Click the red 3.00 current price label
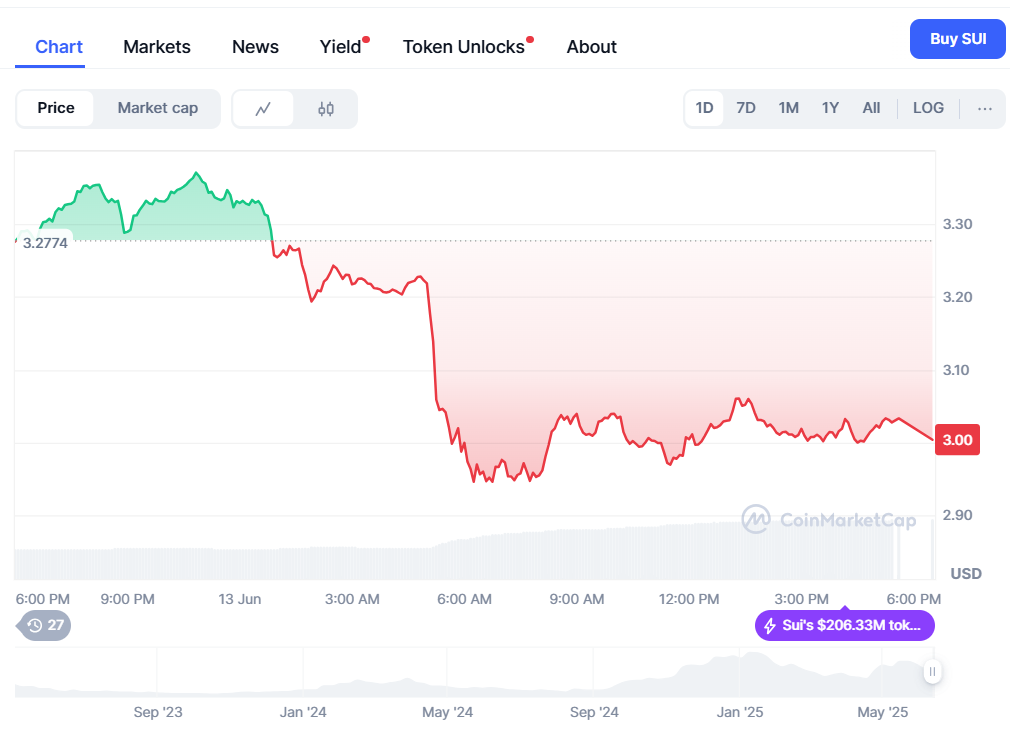 [x=957, y=440]
